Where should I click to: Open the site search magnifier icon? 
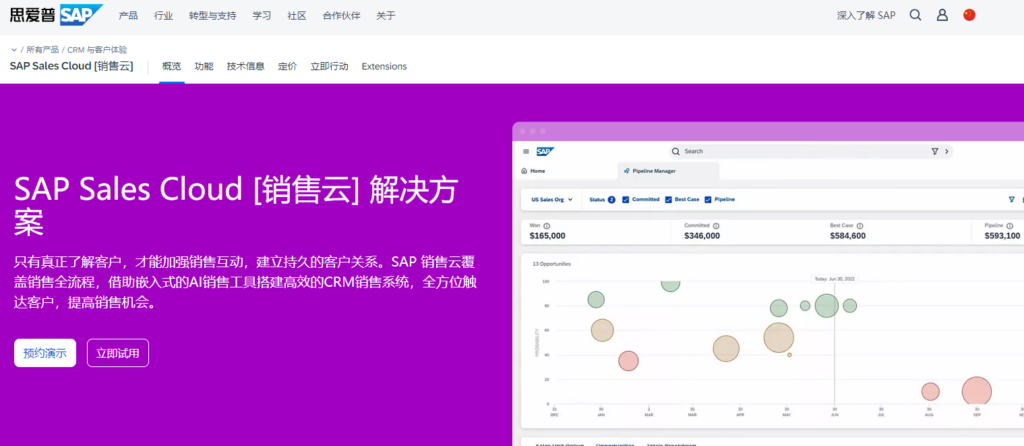[916, 15]
